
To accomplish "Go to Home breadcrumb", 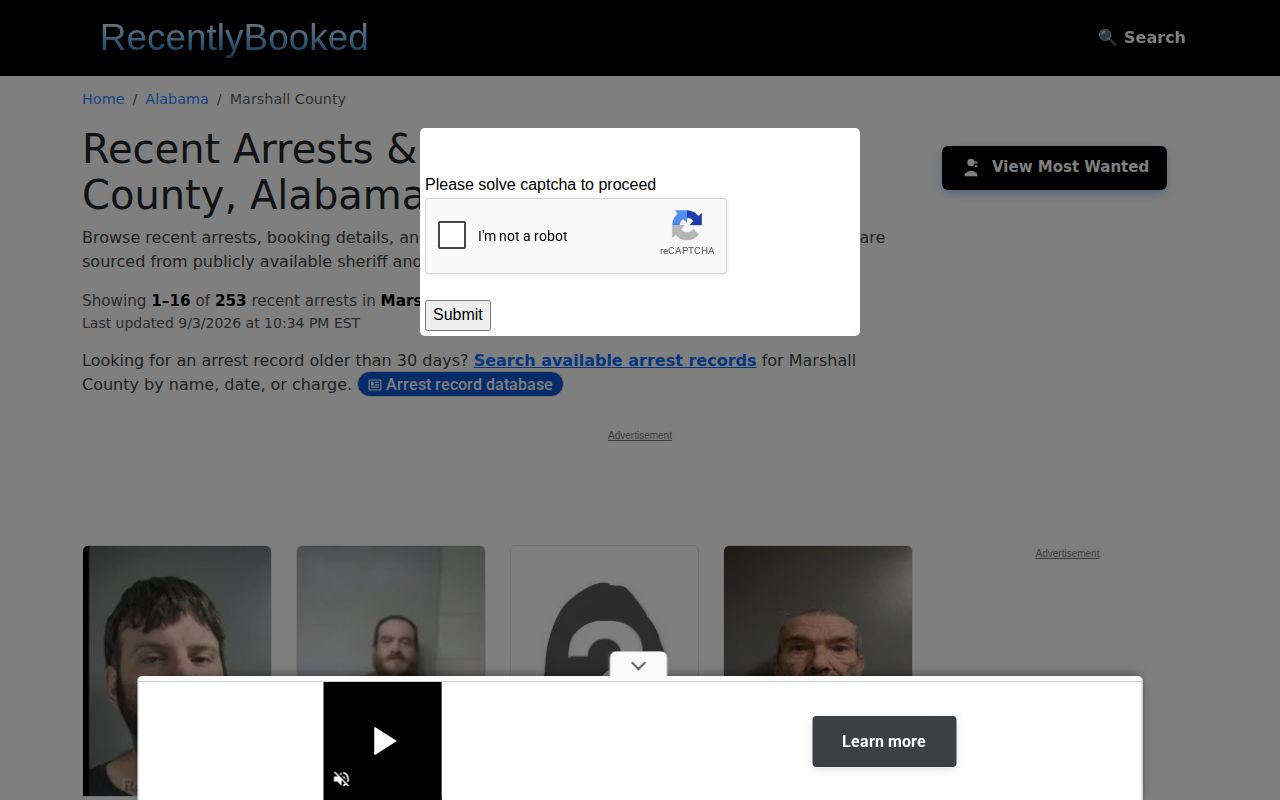I will 103,99.
